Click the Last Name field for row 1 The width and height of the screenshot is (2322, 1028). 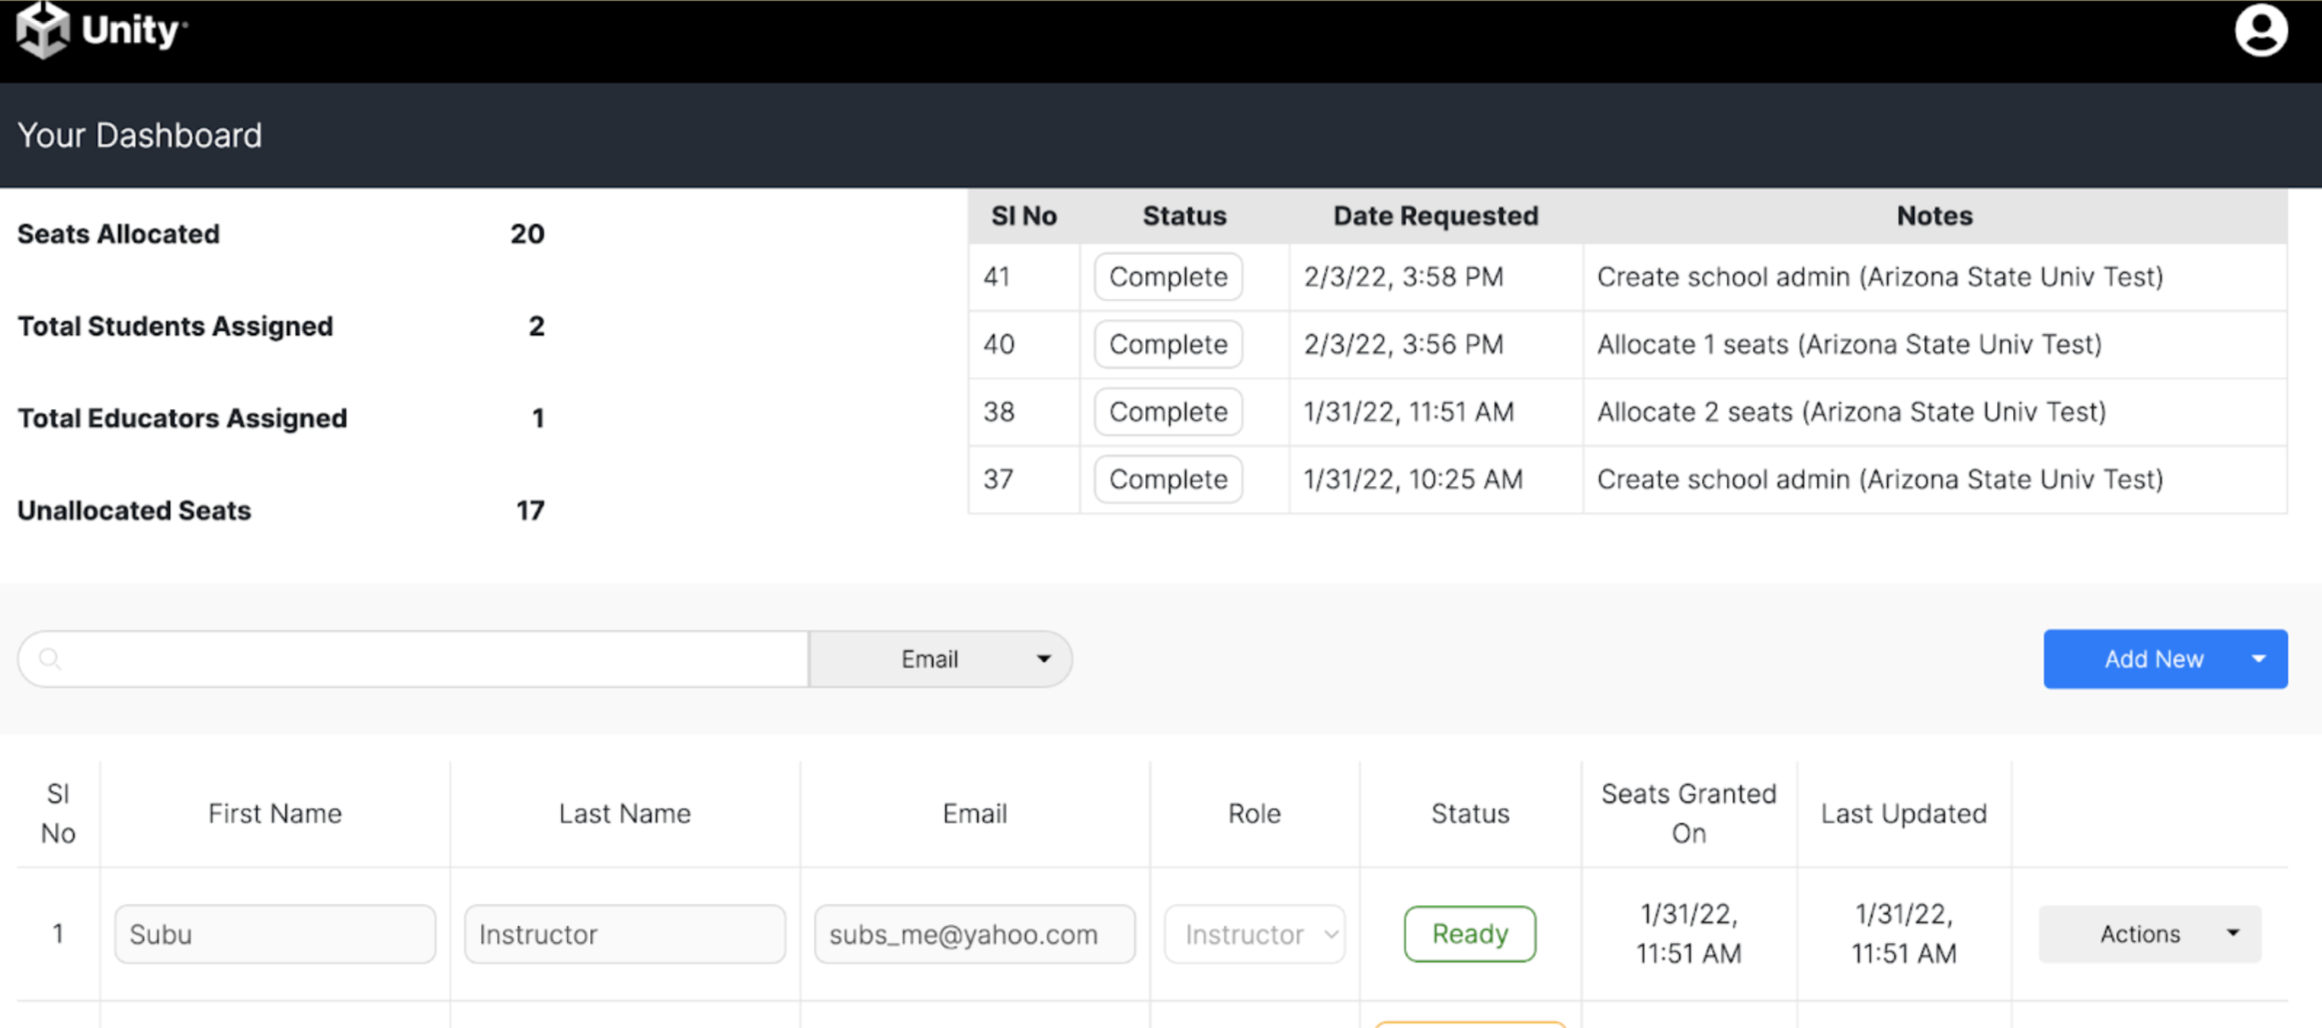pyautogui.click(x=625, y=934)
